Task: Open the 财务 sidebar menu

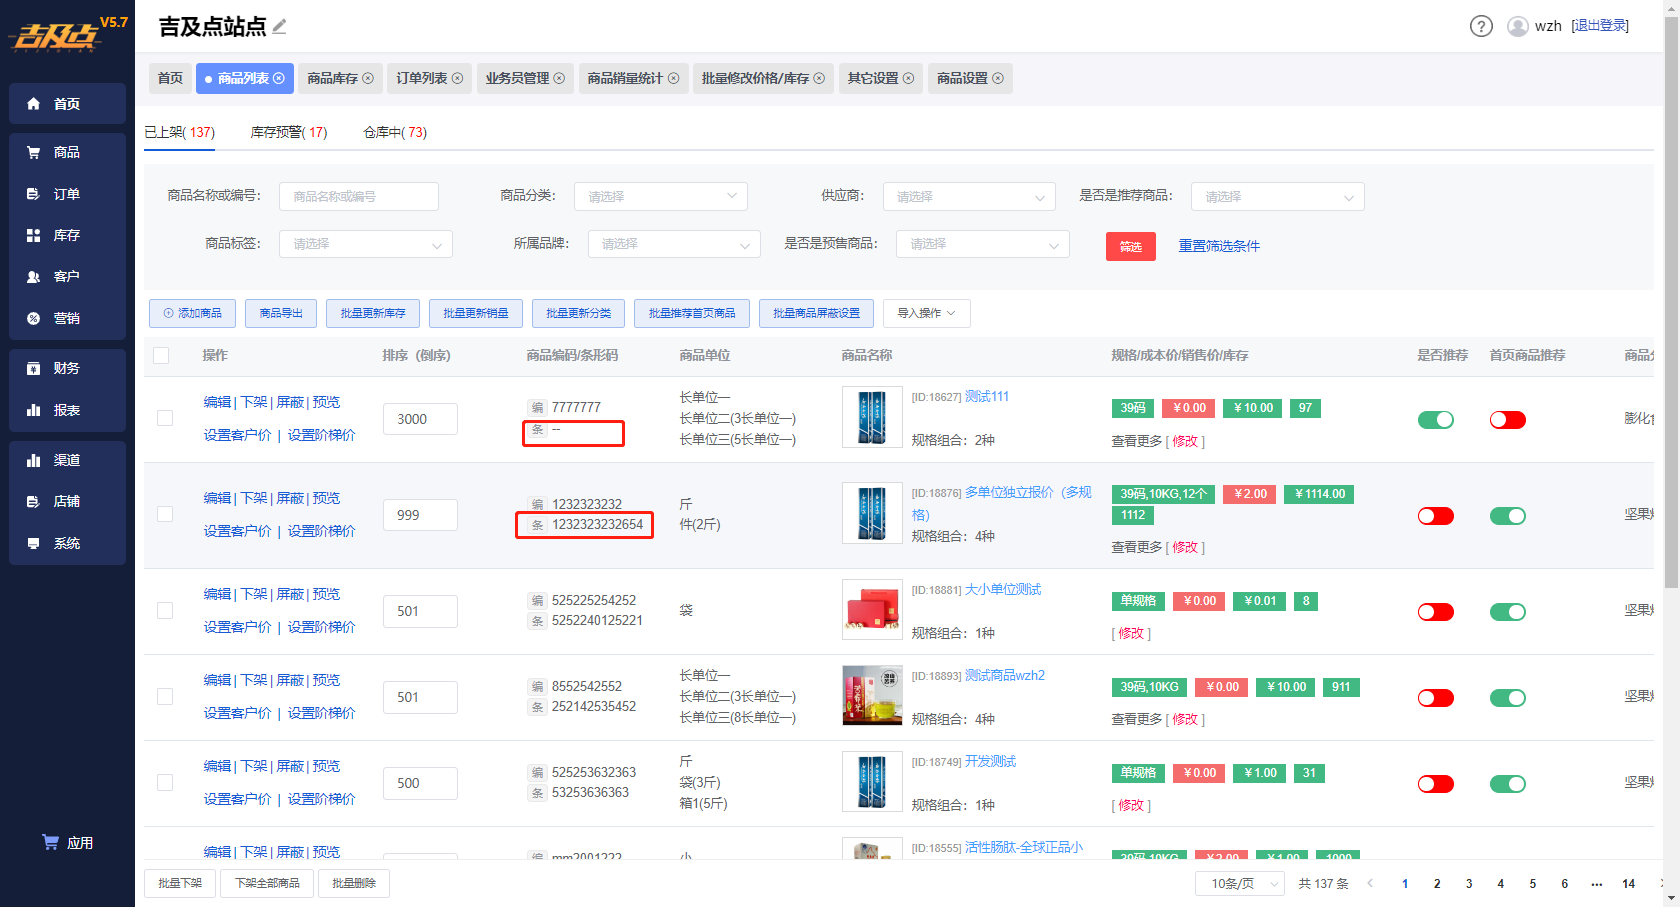Action: coord(67,368)
